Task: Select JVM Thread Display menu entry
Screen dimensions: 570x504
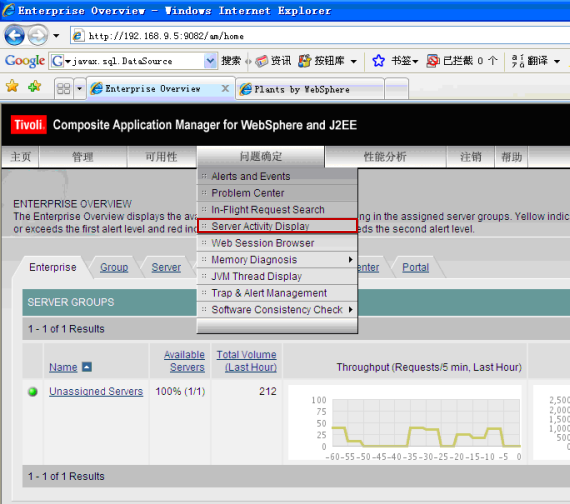Action: coord(277,276)
